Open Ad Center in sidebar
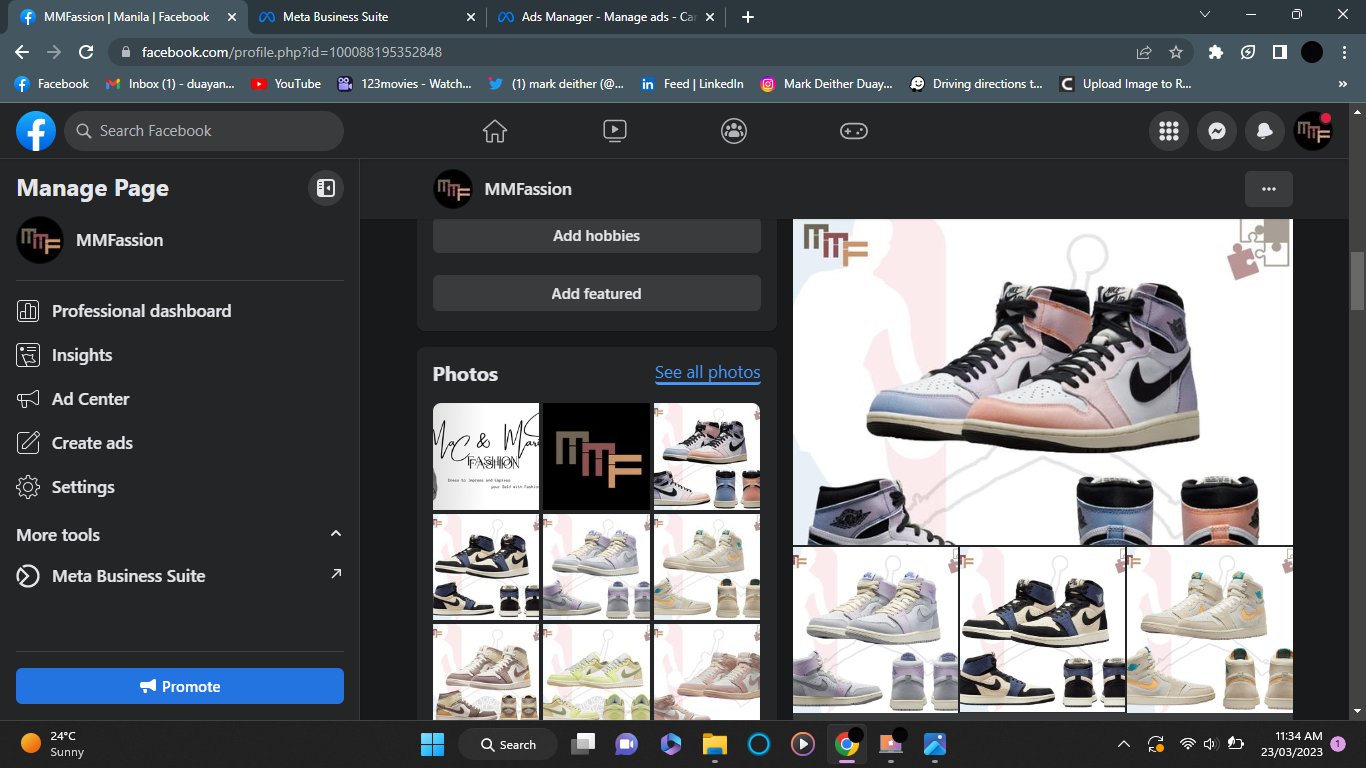This screenshot has height=768, width=1366. coord(180,399)
